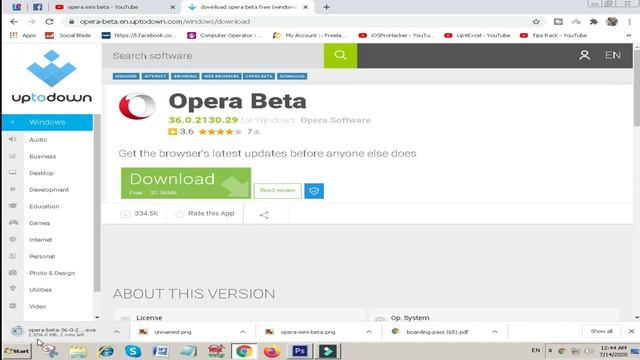The width and height of the screenshot is (640, 360).
Task: Show more bookmarks overflow chevron
Action: [629, 36]
